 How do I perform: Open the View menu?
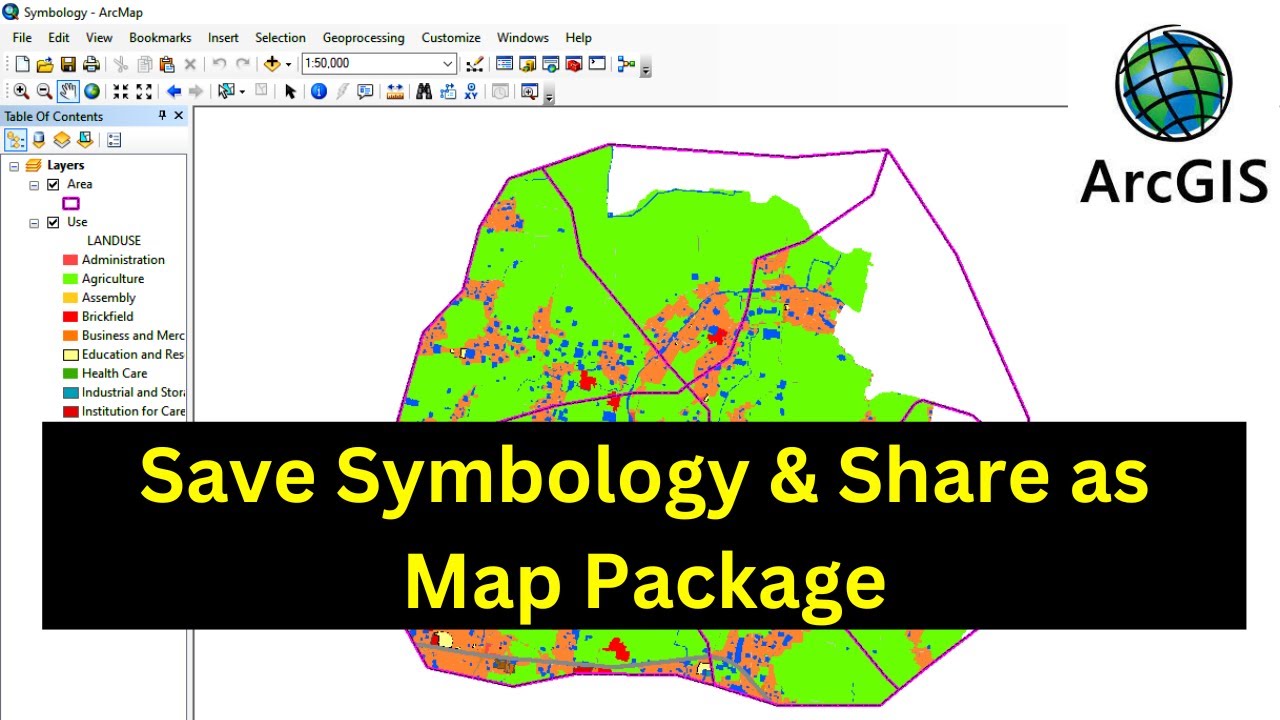[99, 38]
